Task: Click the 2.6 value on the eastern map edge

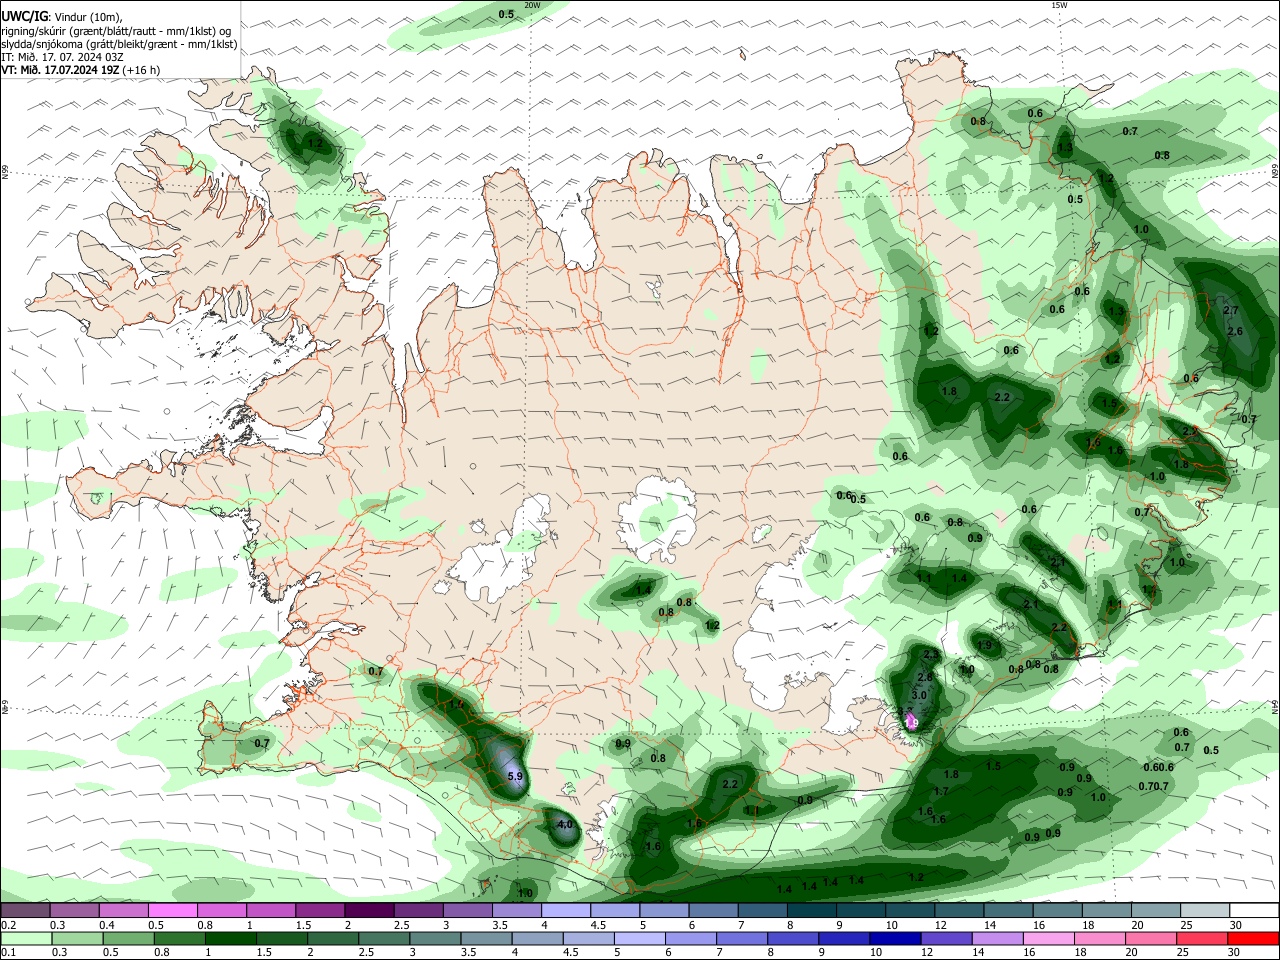Action: (1235, 331)
